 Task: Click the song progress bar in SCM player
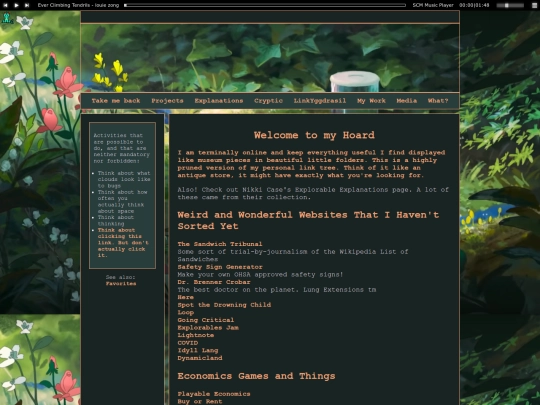[x=265, y=5]
